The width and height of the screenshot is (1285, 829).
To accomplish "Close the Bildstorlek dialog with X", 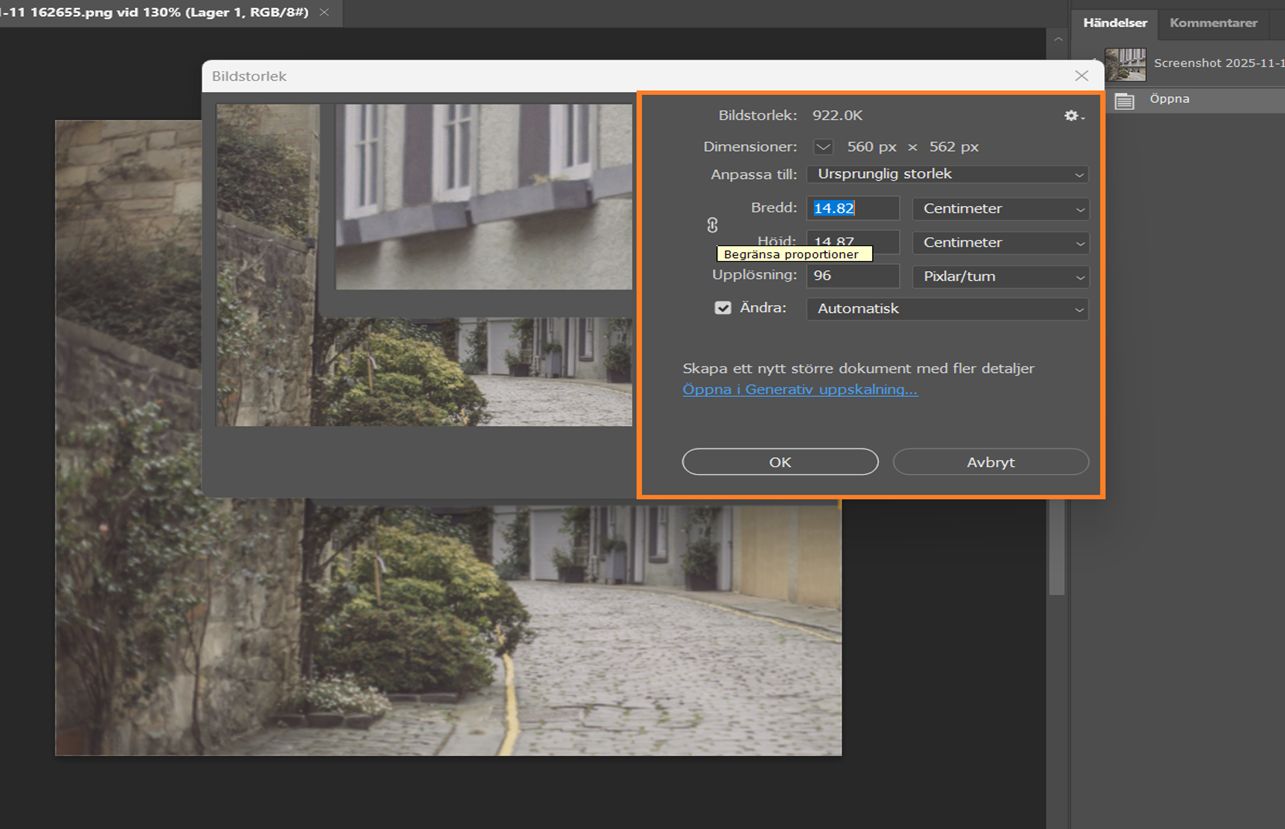I will pos(1081,76).
